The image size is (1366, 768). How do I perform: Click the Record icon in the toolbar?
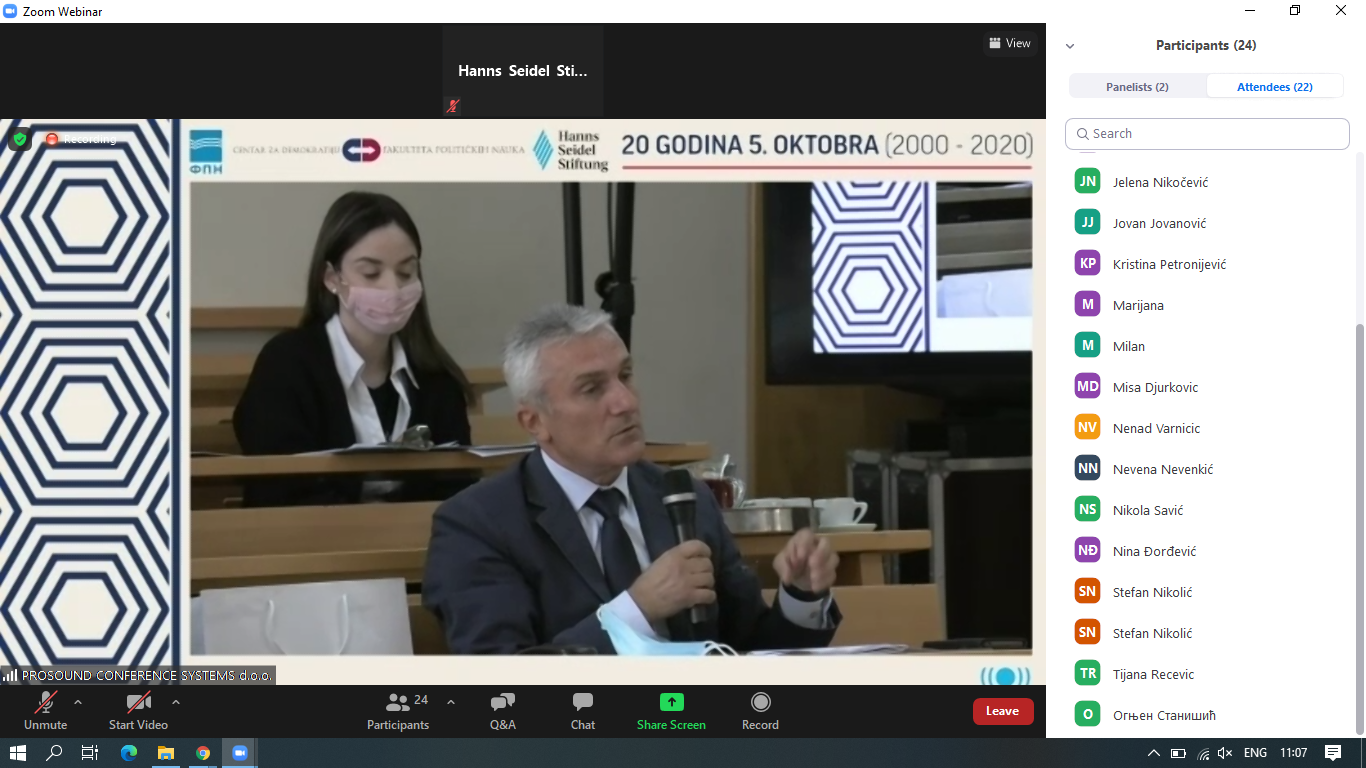point(761,702)
